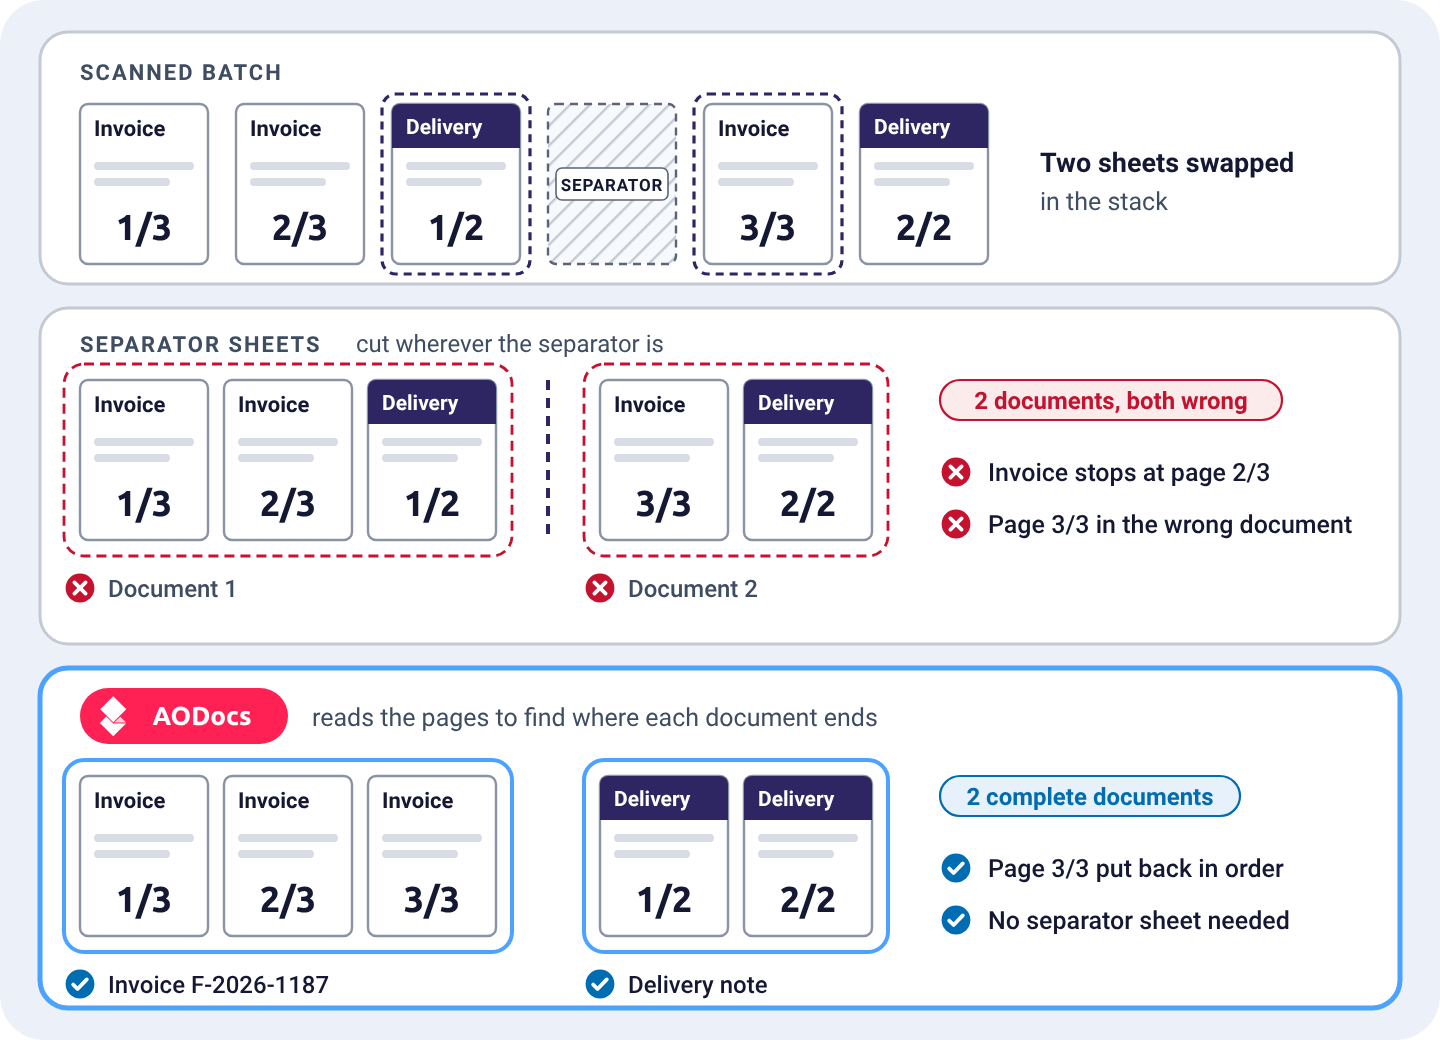Select Invoice 3/3 page in AODocs result group
This screenshot has width=1440, height=1040.
click(x=432, y=856)
